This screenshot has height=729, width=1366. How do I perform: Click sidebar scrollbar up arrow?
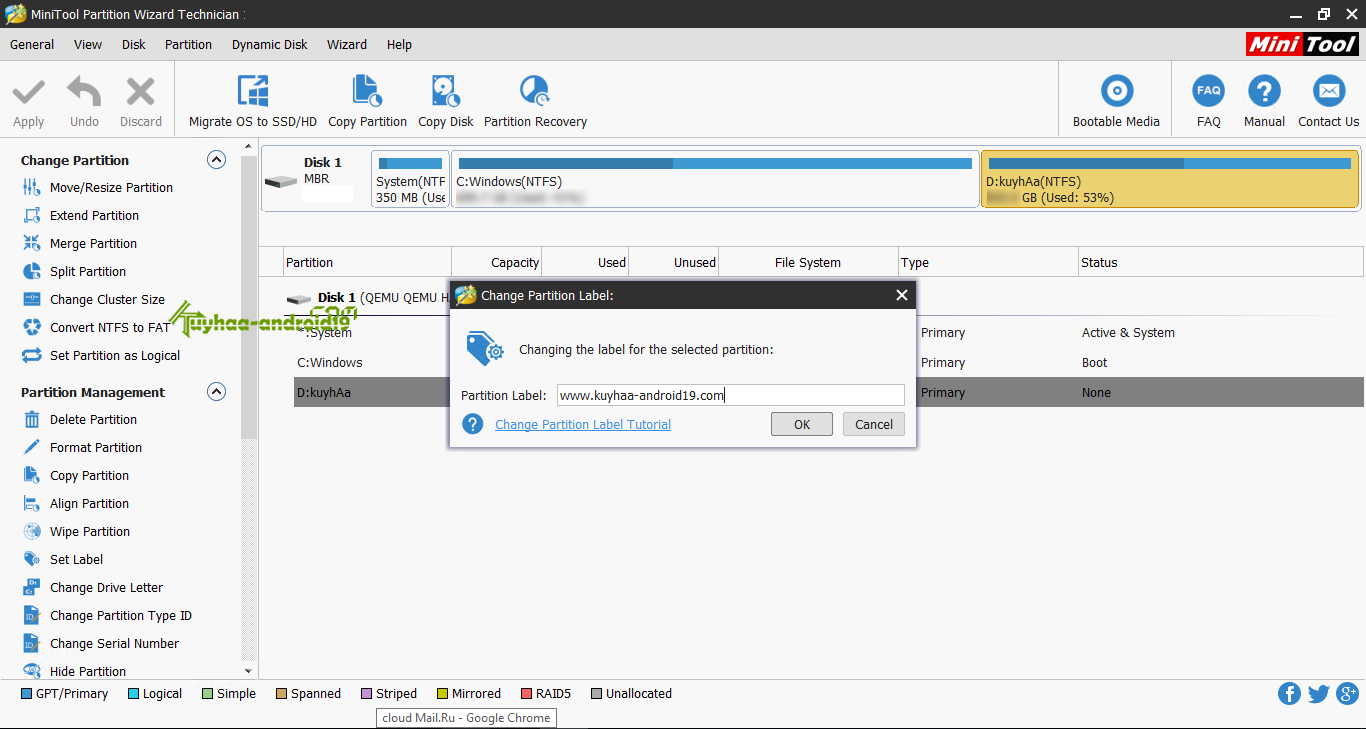coord(249,148)
